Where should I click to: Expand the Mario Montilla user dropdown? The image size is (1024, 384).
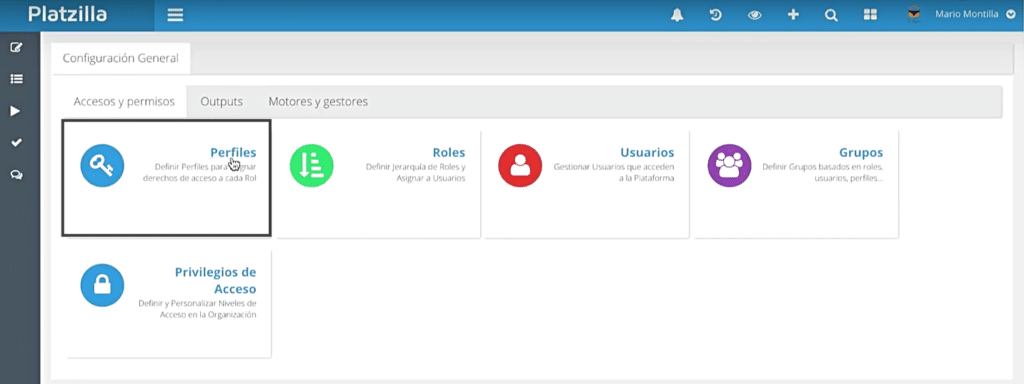pyautogui.click(x=1010, y=14)
